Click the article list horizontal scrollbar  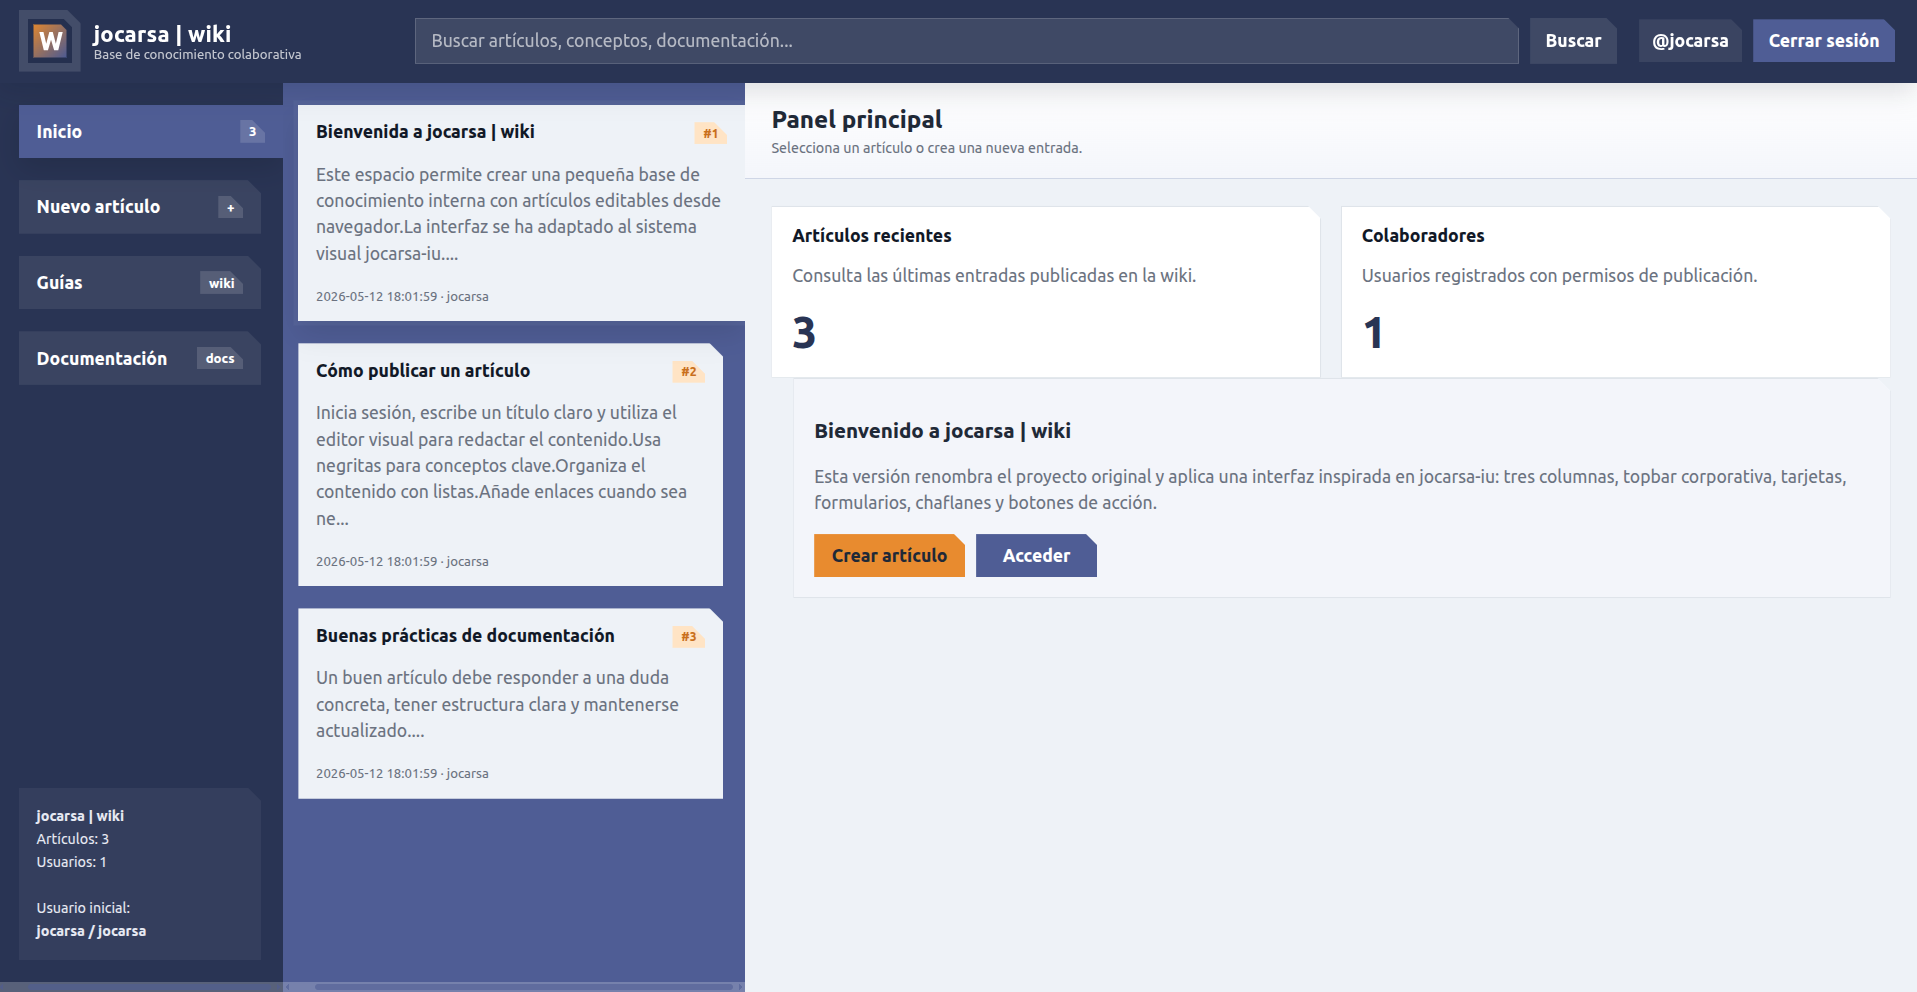click(524, 987)
